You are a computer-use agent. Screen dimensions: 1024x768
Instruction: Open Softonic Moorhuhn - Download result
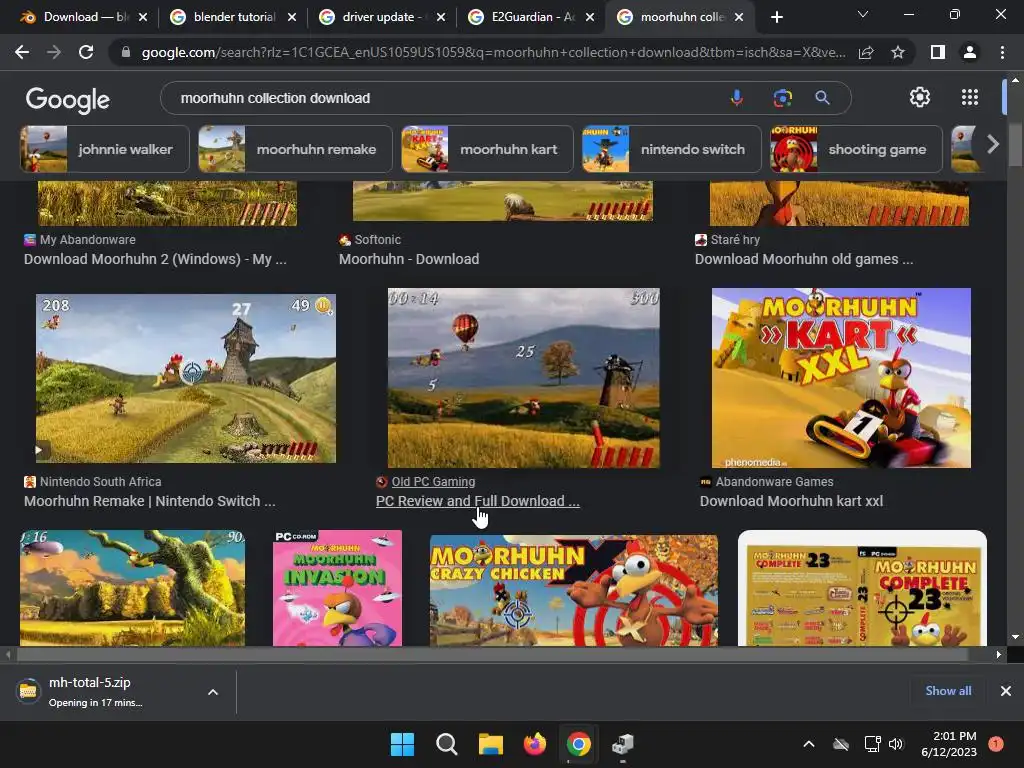[409, 259]
